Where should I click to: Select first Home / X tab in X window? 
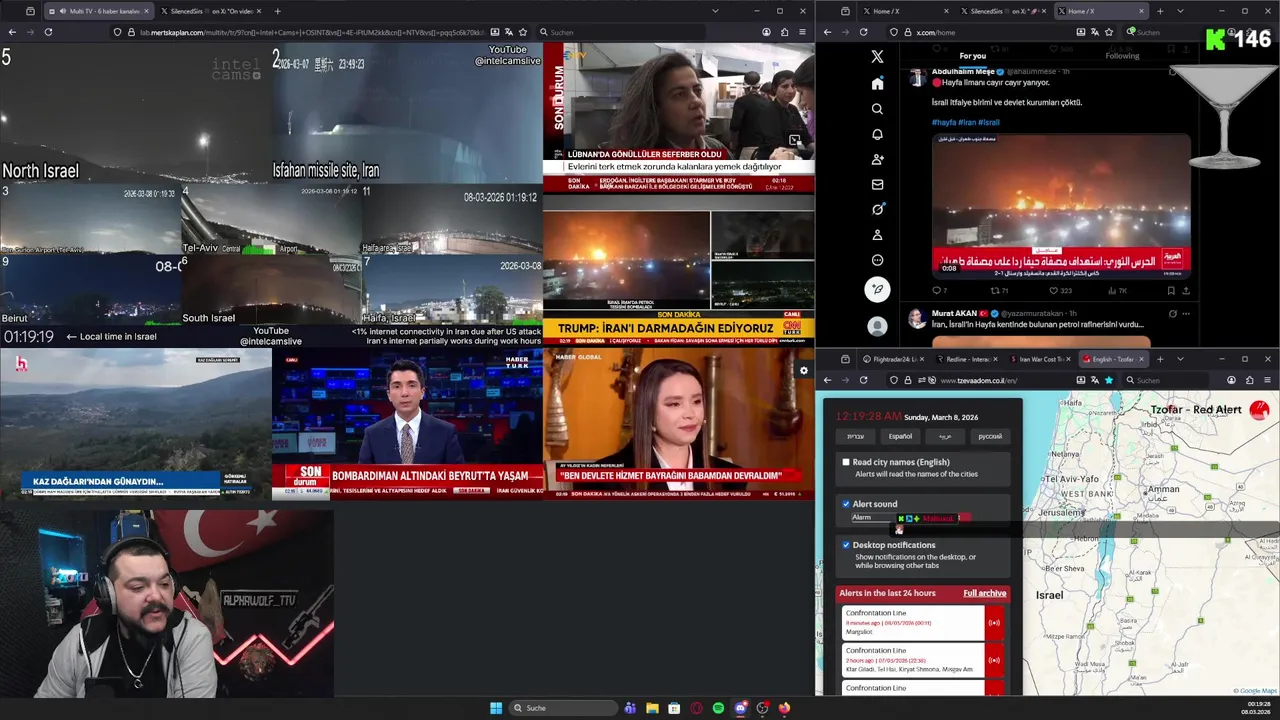click(905, 11)
